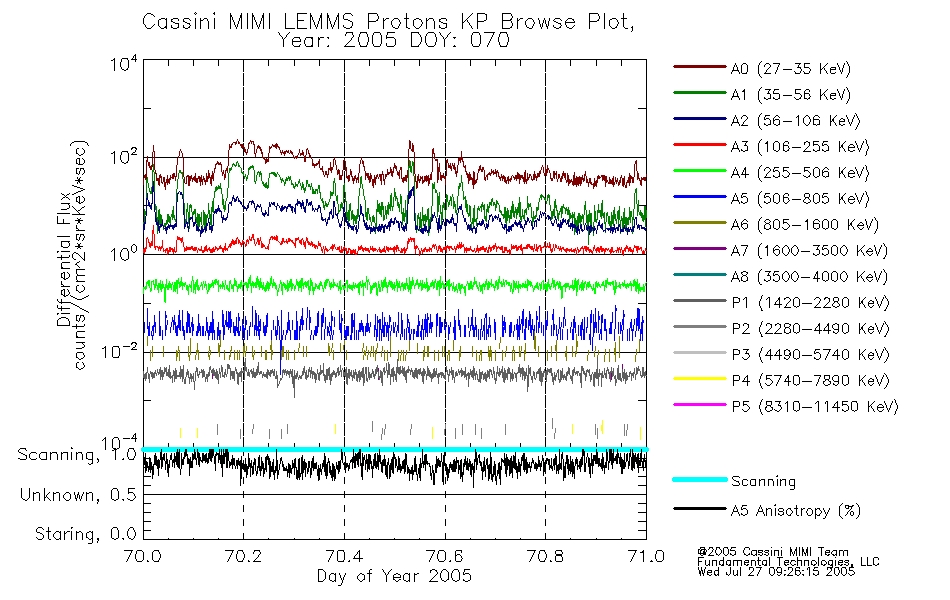Screen dimensions: 950x600
Task: Click the P4 (5740-7890 KeV) yellow swatch
Action: tap(700, 379)
